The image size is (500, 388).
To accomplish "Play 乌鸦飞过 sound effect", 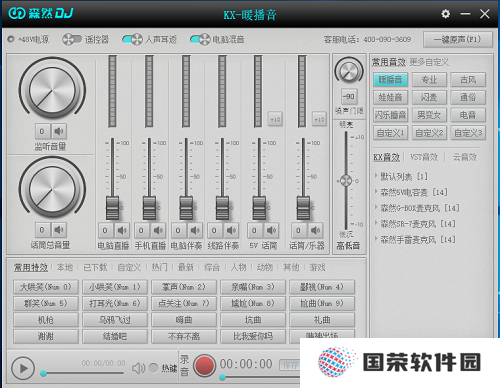I will click(x=115, y=320).
